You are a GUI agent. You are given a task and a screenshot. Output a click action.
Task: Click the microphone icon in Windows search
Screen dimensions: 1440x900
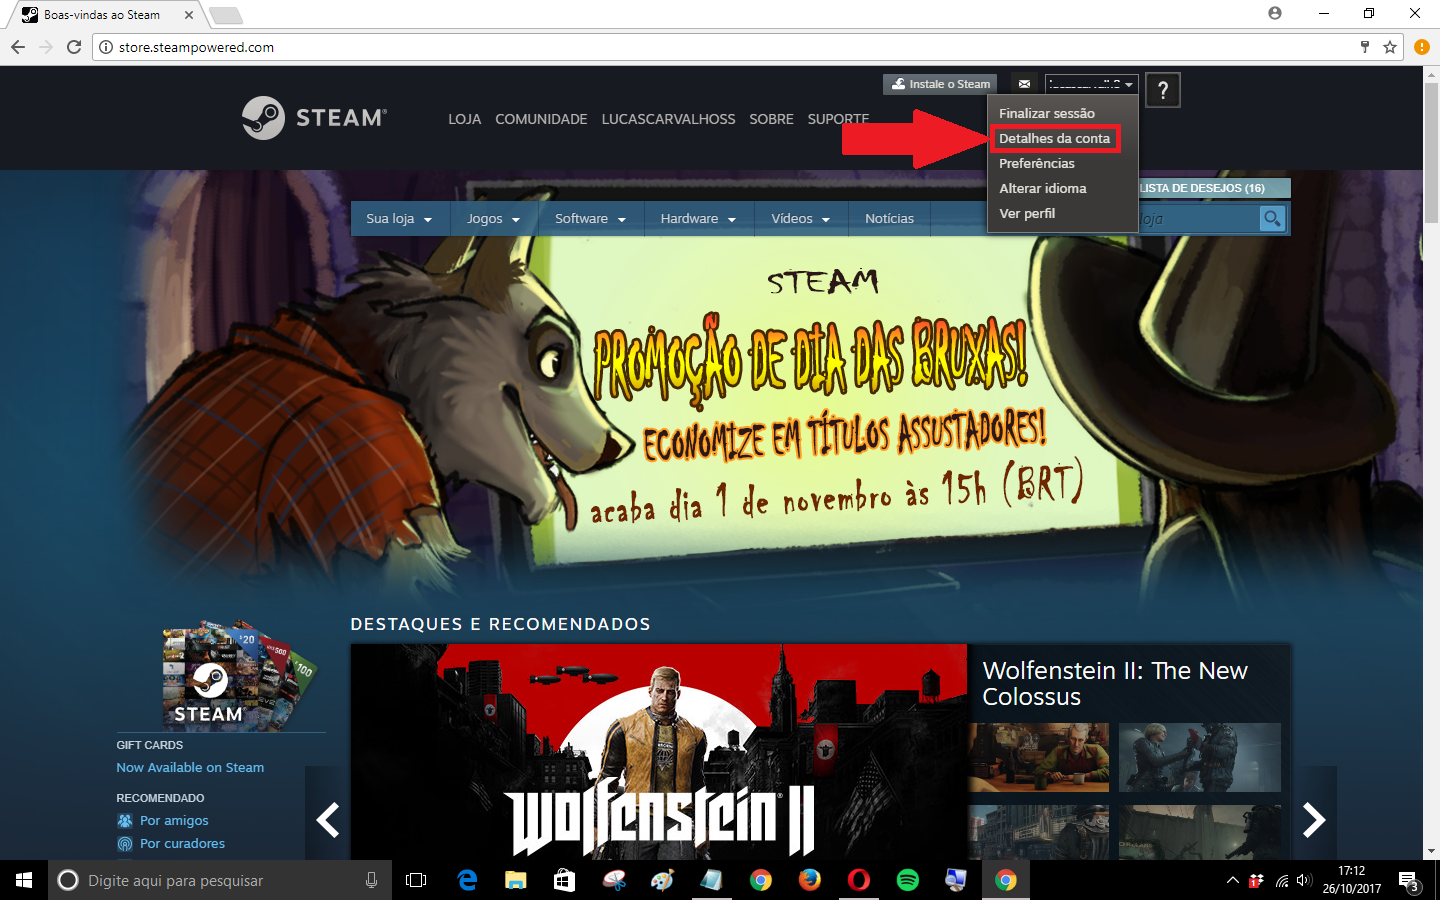pos(371,880)
